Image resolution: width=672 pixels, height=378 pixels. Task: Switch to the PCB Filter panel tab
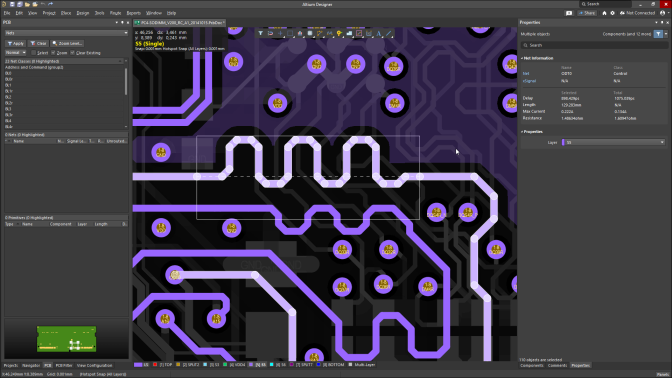(x=64, y=366)
